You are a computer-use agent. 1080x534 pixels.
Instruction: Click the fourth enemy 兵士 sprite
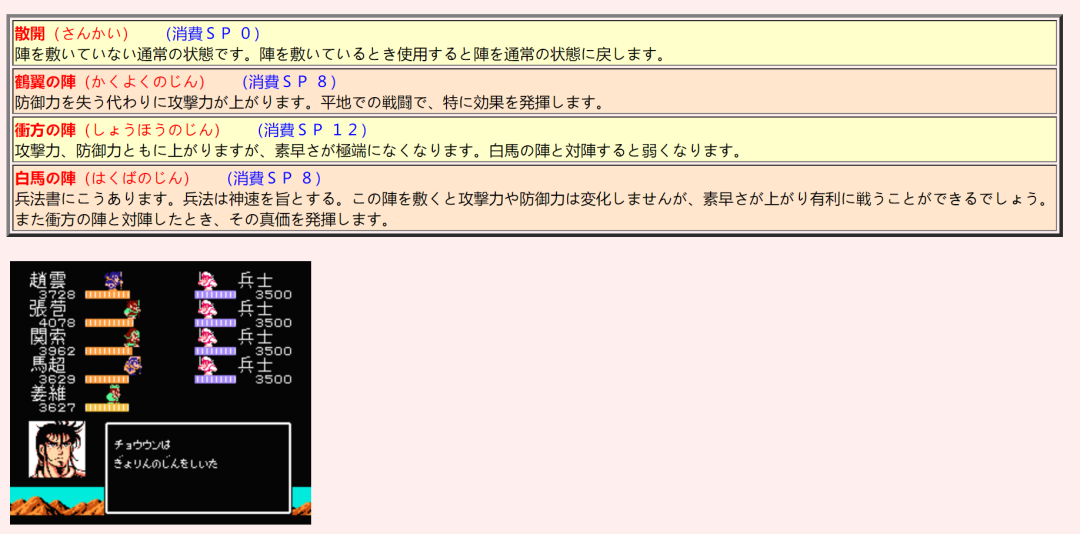[207, 364]
